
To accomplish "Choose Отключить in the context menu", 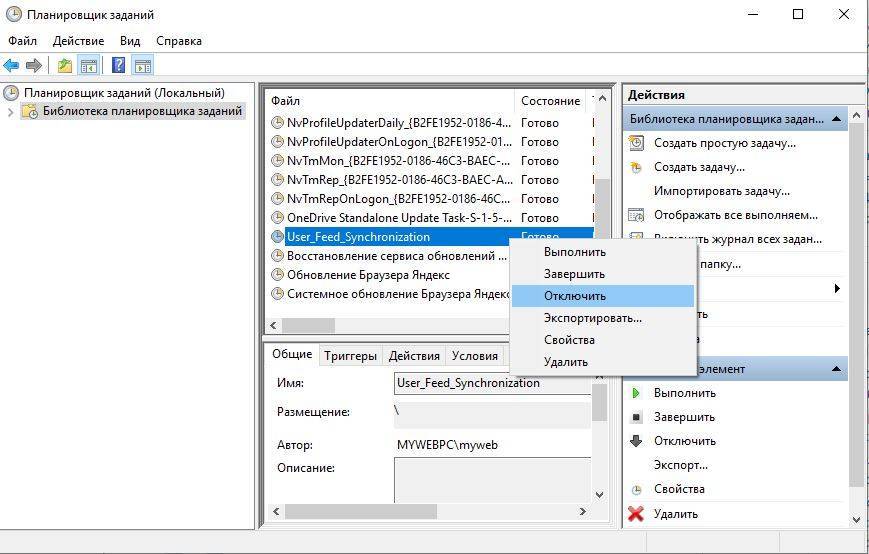I will [x=574, y=296].
